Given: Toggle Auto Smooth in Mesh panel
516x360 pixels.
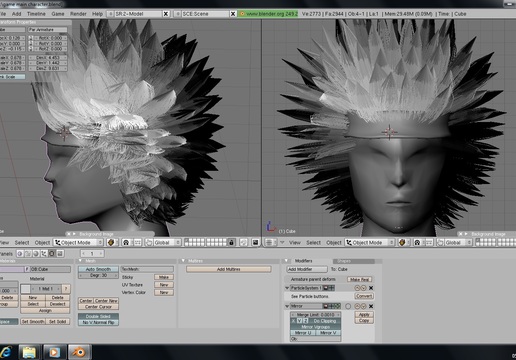Looking at the screenshot, I should click(x=98, y=269).
